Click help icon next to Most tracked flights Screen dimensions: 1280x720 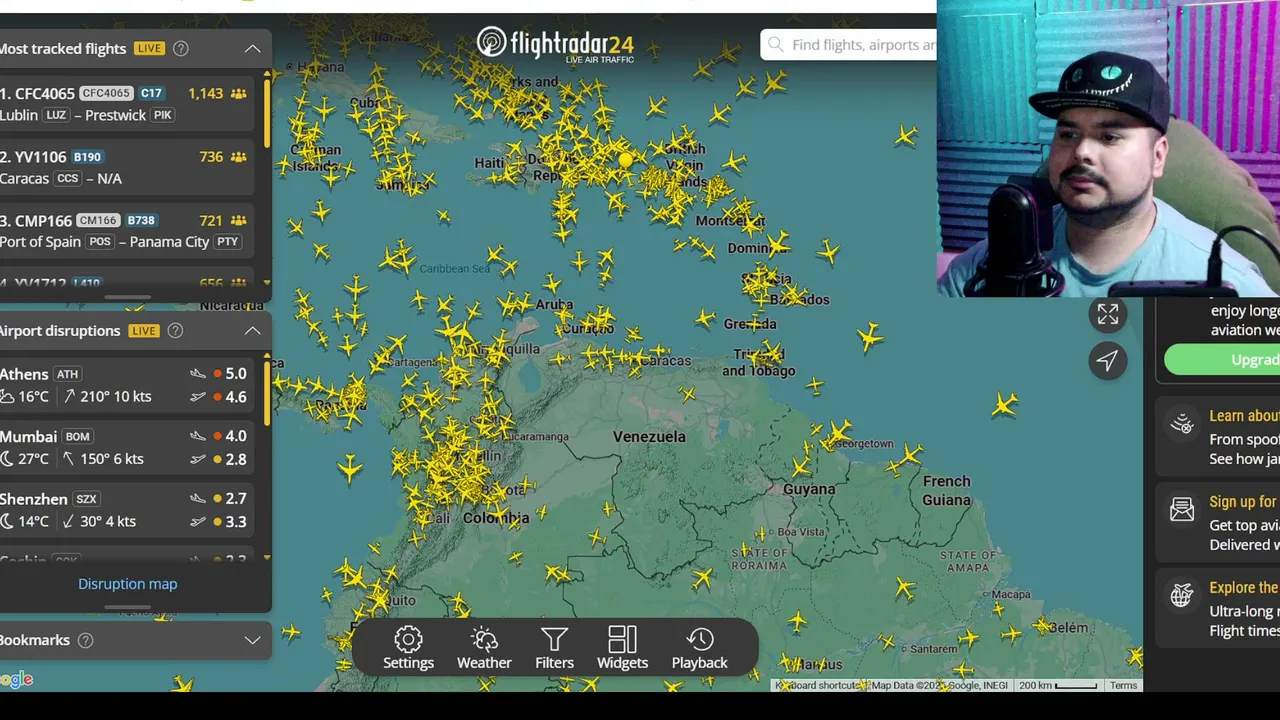[181, 48]
